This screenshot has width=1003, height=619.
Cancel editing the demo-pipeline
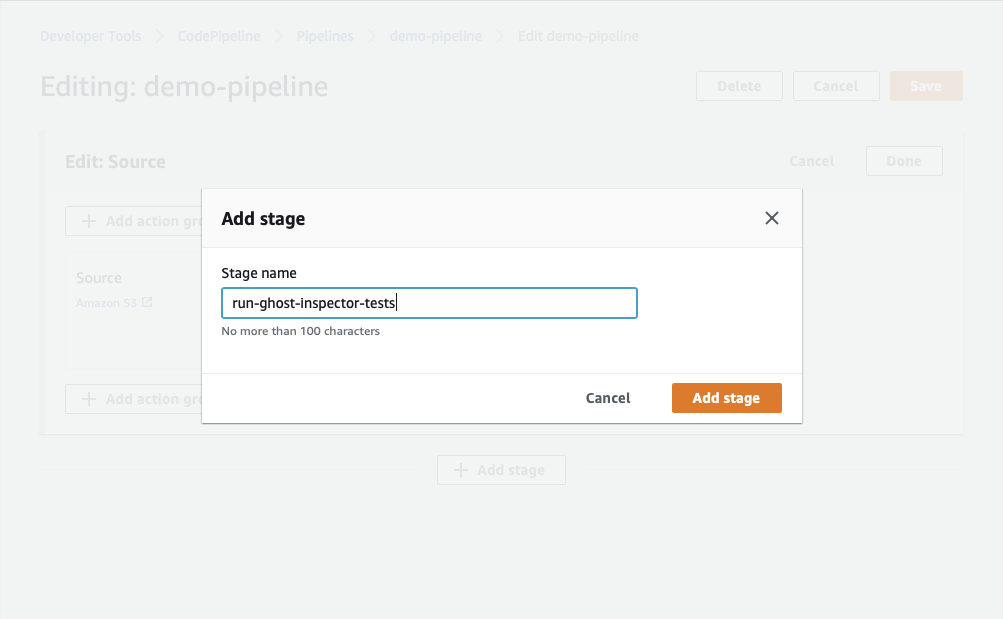click(836, 85)
